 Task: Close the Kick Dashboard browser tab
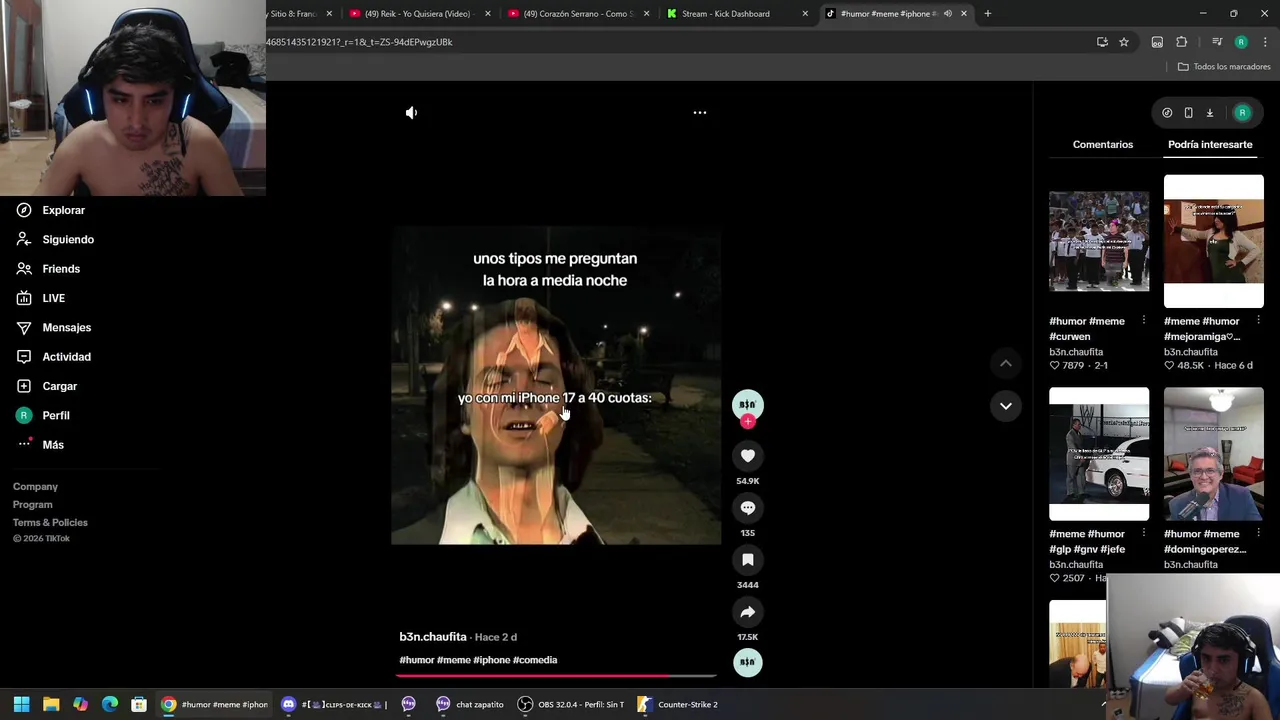click(805, 14)
